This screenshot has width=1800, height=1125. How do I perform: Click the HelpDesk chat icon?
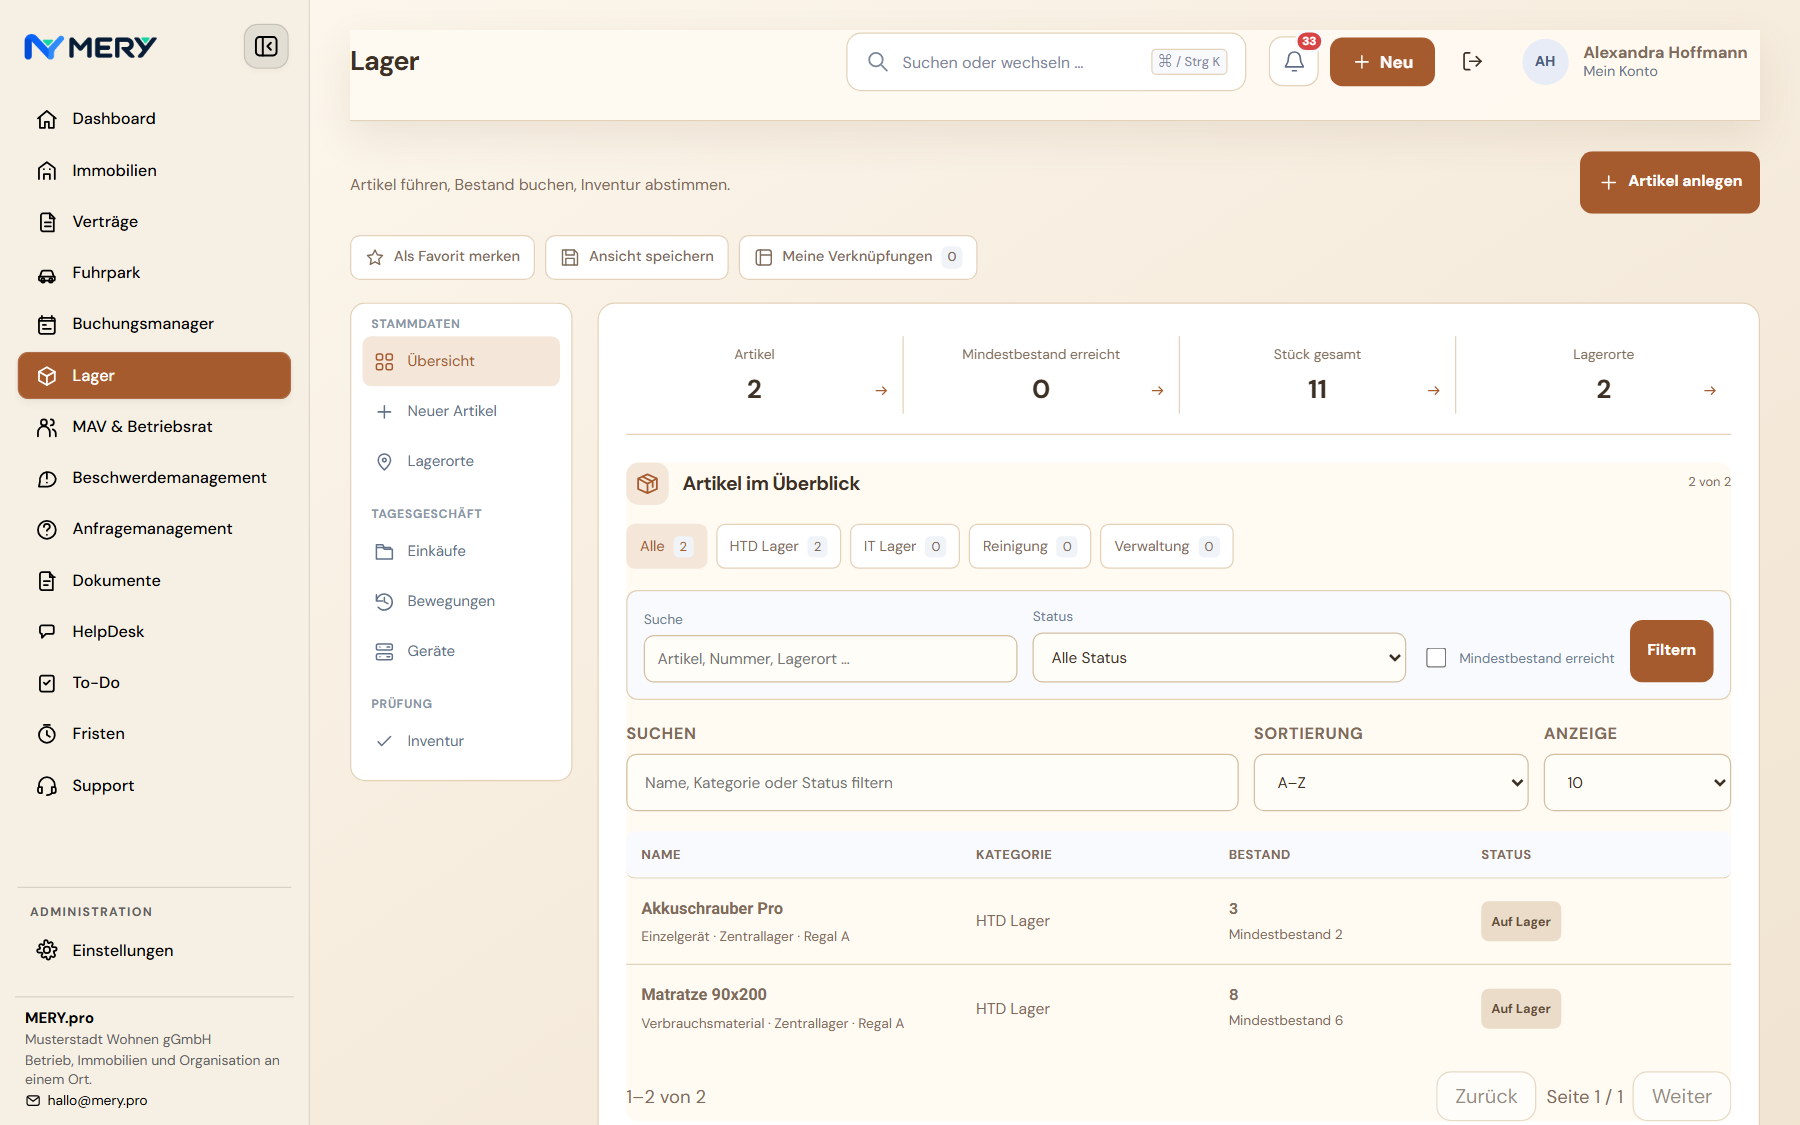[47, 632]
